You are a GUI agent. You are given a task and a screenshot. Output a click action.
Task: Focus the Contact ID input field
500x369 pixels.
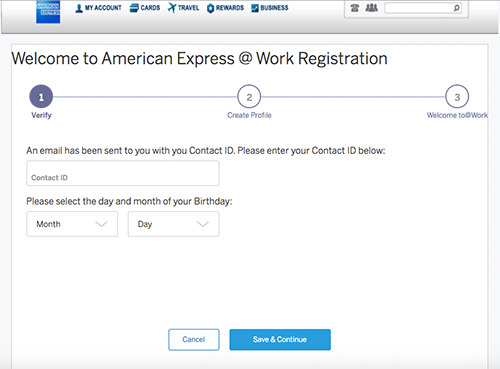123,173
